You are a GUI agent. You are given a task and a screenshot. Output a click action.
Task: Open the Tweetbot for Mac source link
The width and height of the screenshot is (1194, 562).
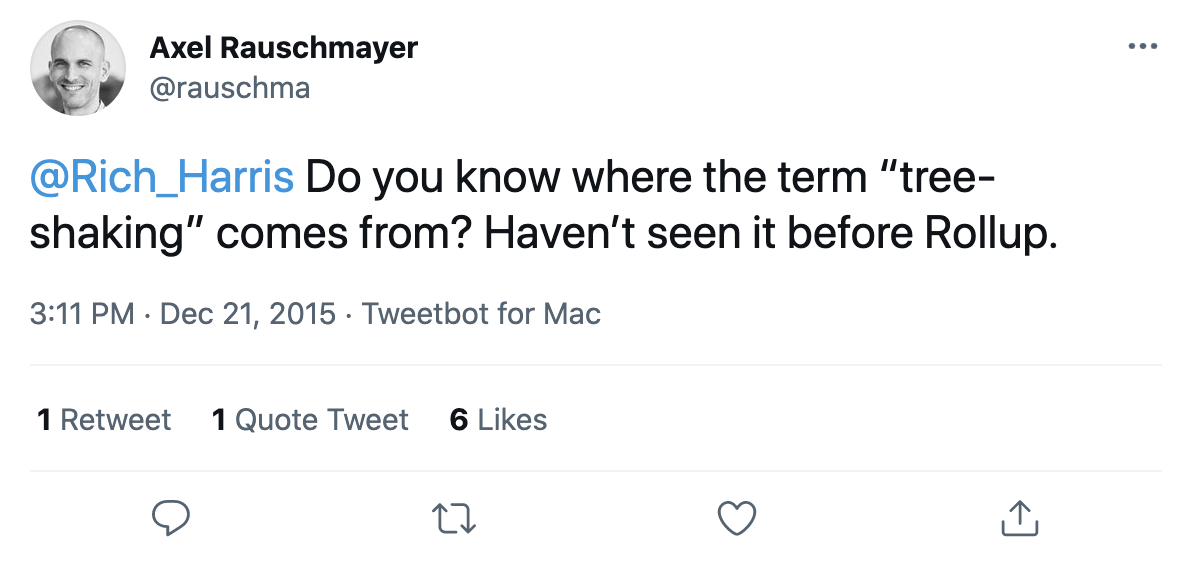pos(481,314)
